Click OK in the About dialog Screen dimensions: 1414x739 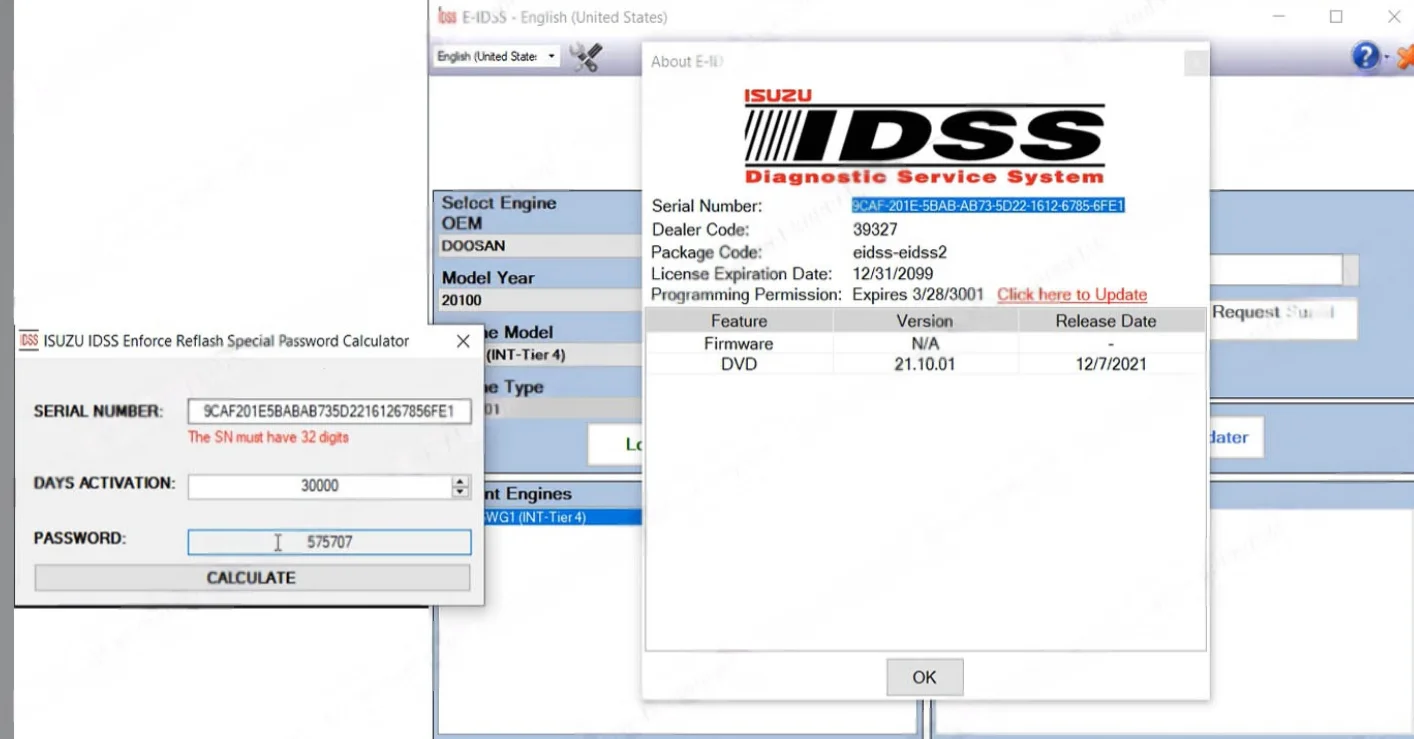point(924,677)
